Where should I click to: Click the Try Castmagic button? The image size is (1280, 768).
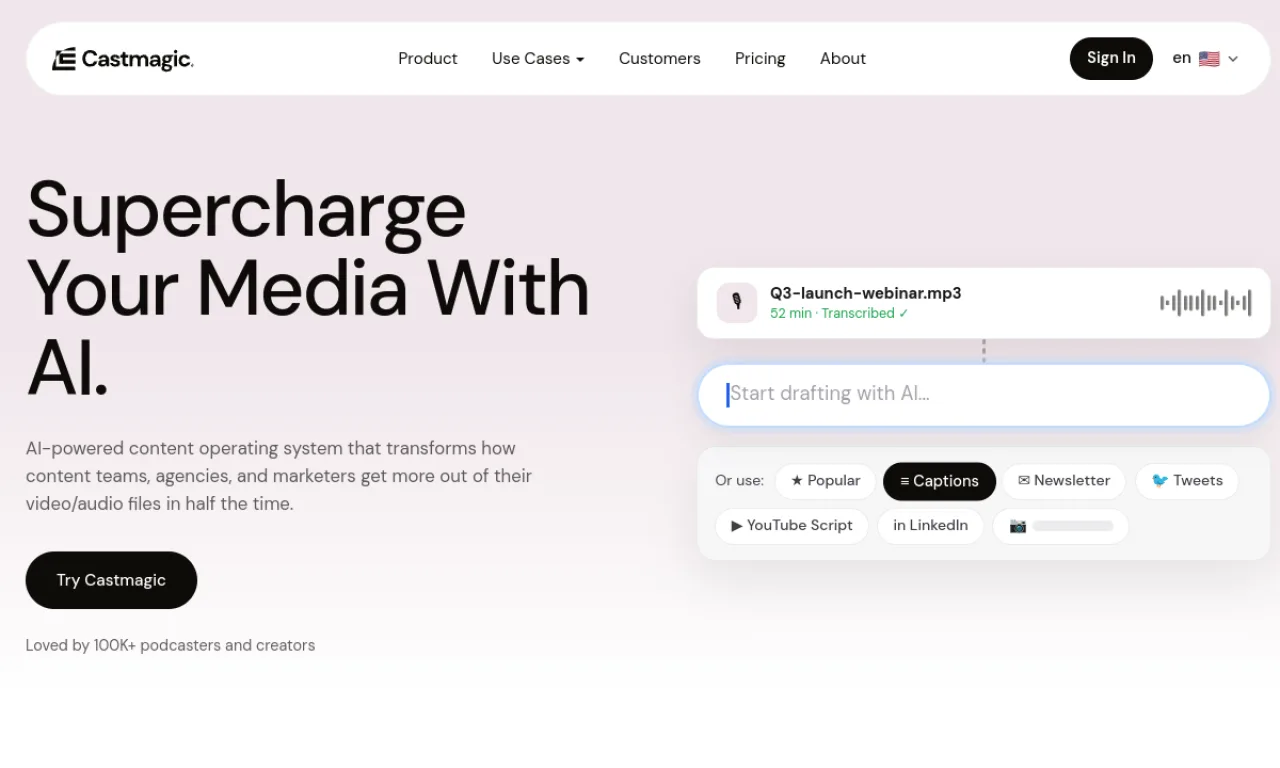(111, 580)
